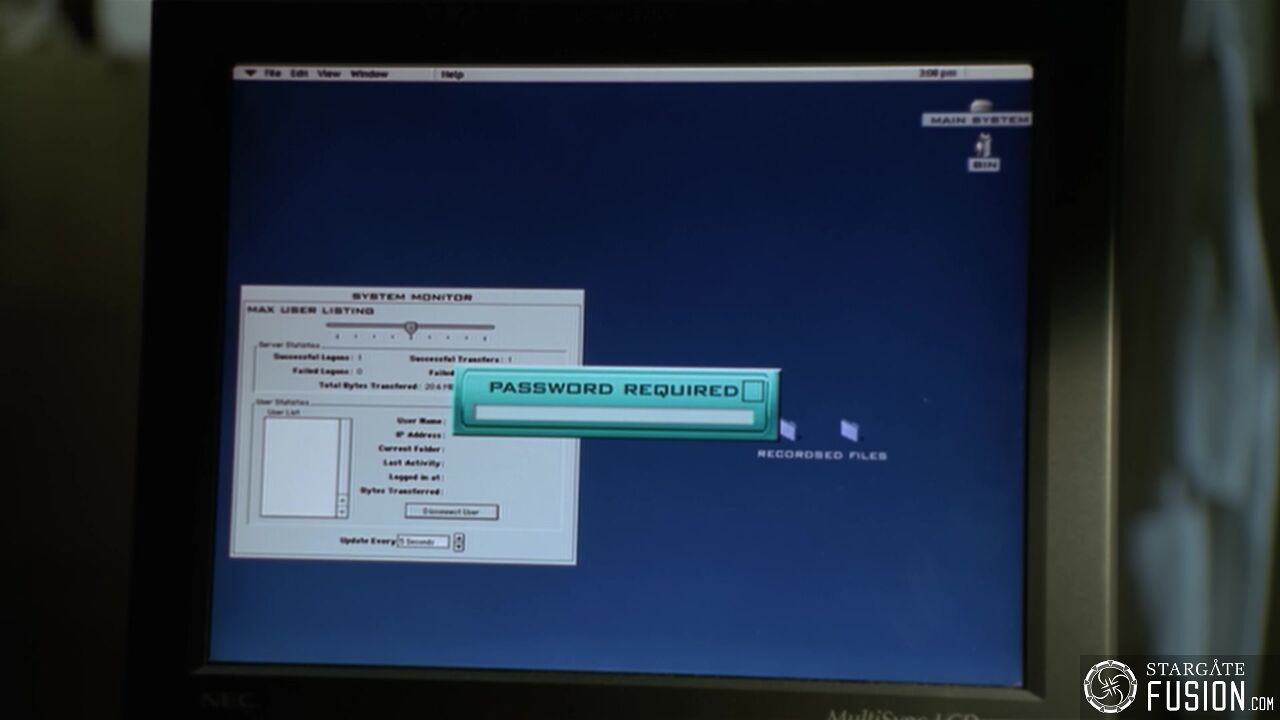The image size is (1280, 720).
Task: Open the View menu
Action: [x=329, y=74]
